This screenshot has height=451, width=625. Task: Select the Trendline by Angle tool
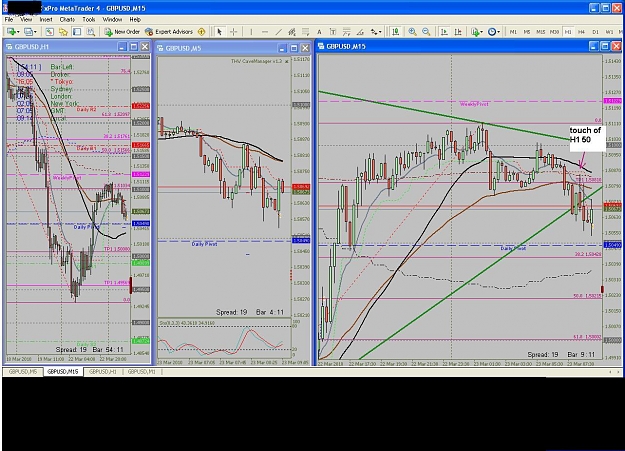click(x=360, y=32)
